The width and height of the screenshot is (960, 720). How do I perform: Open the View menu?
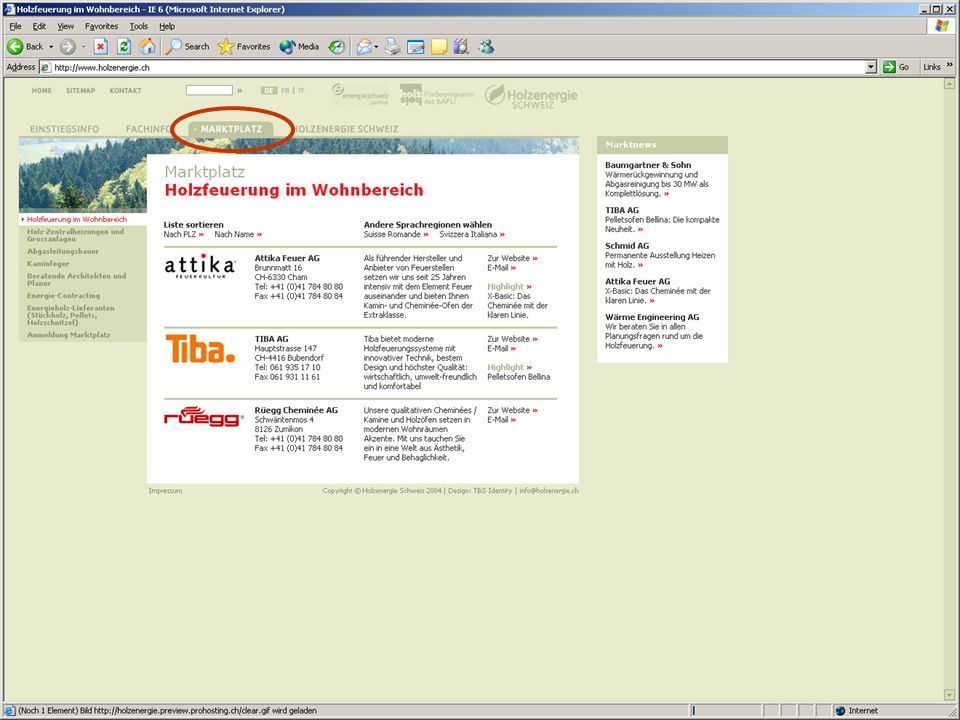[66, 26]
